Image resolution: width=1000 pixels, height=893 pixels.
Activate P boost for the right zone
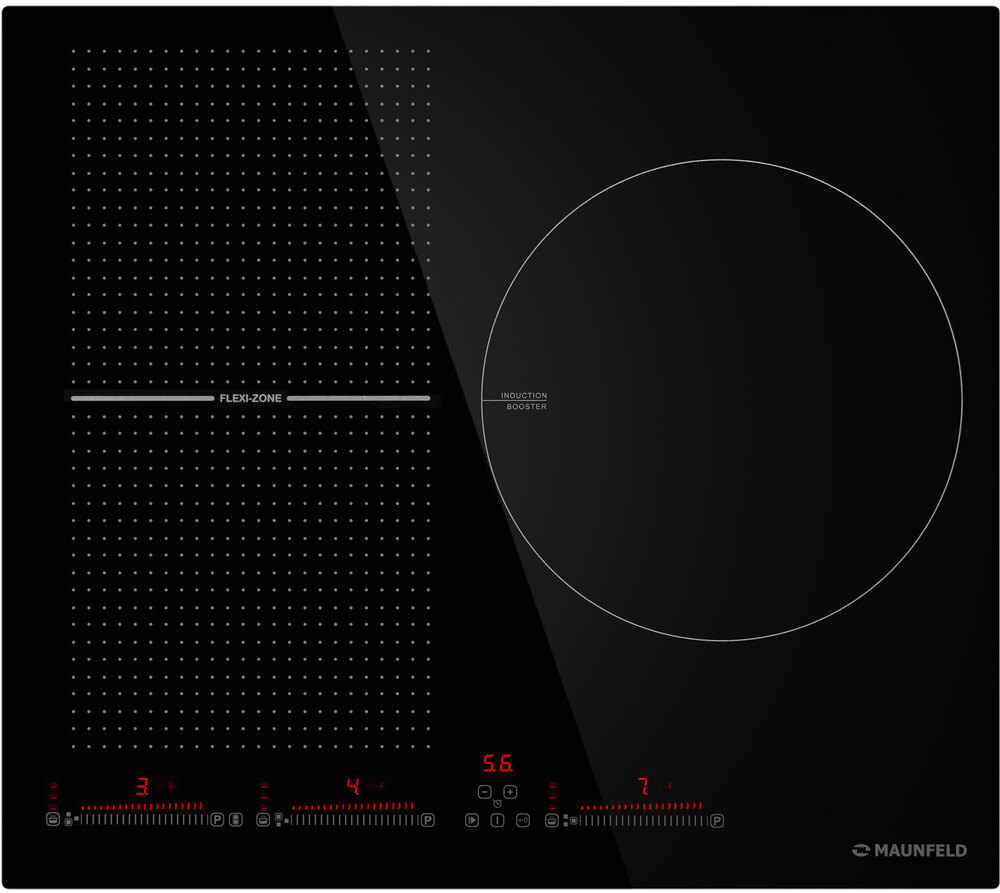(x=716, y=820)
